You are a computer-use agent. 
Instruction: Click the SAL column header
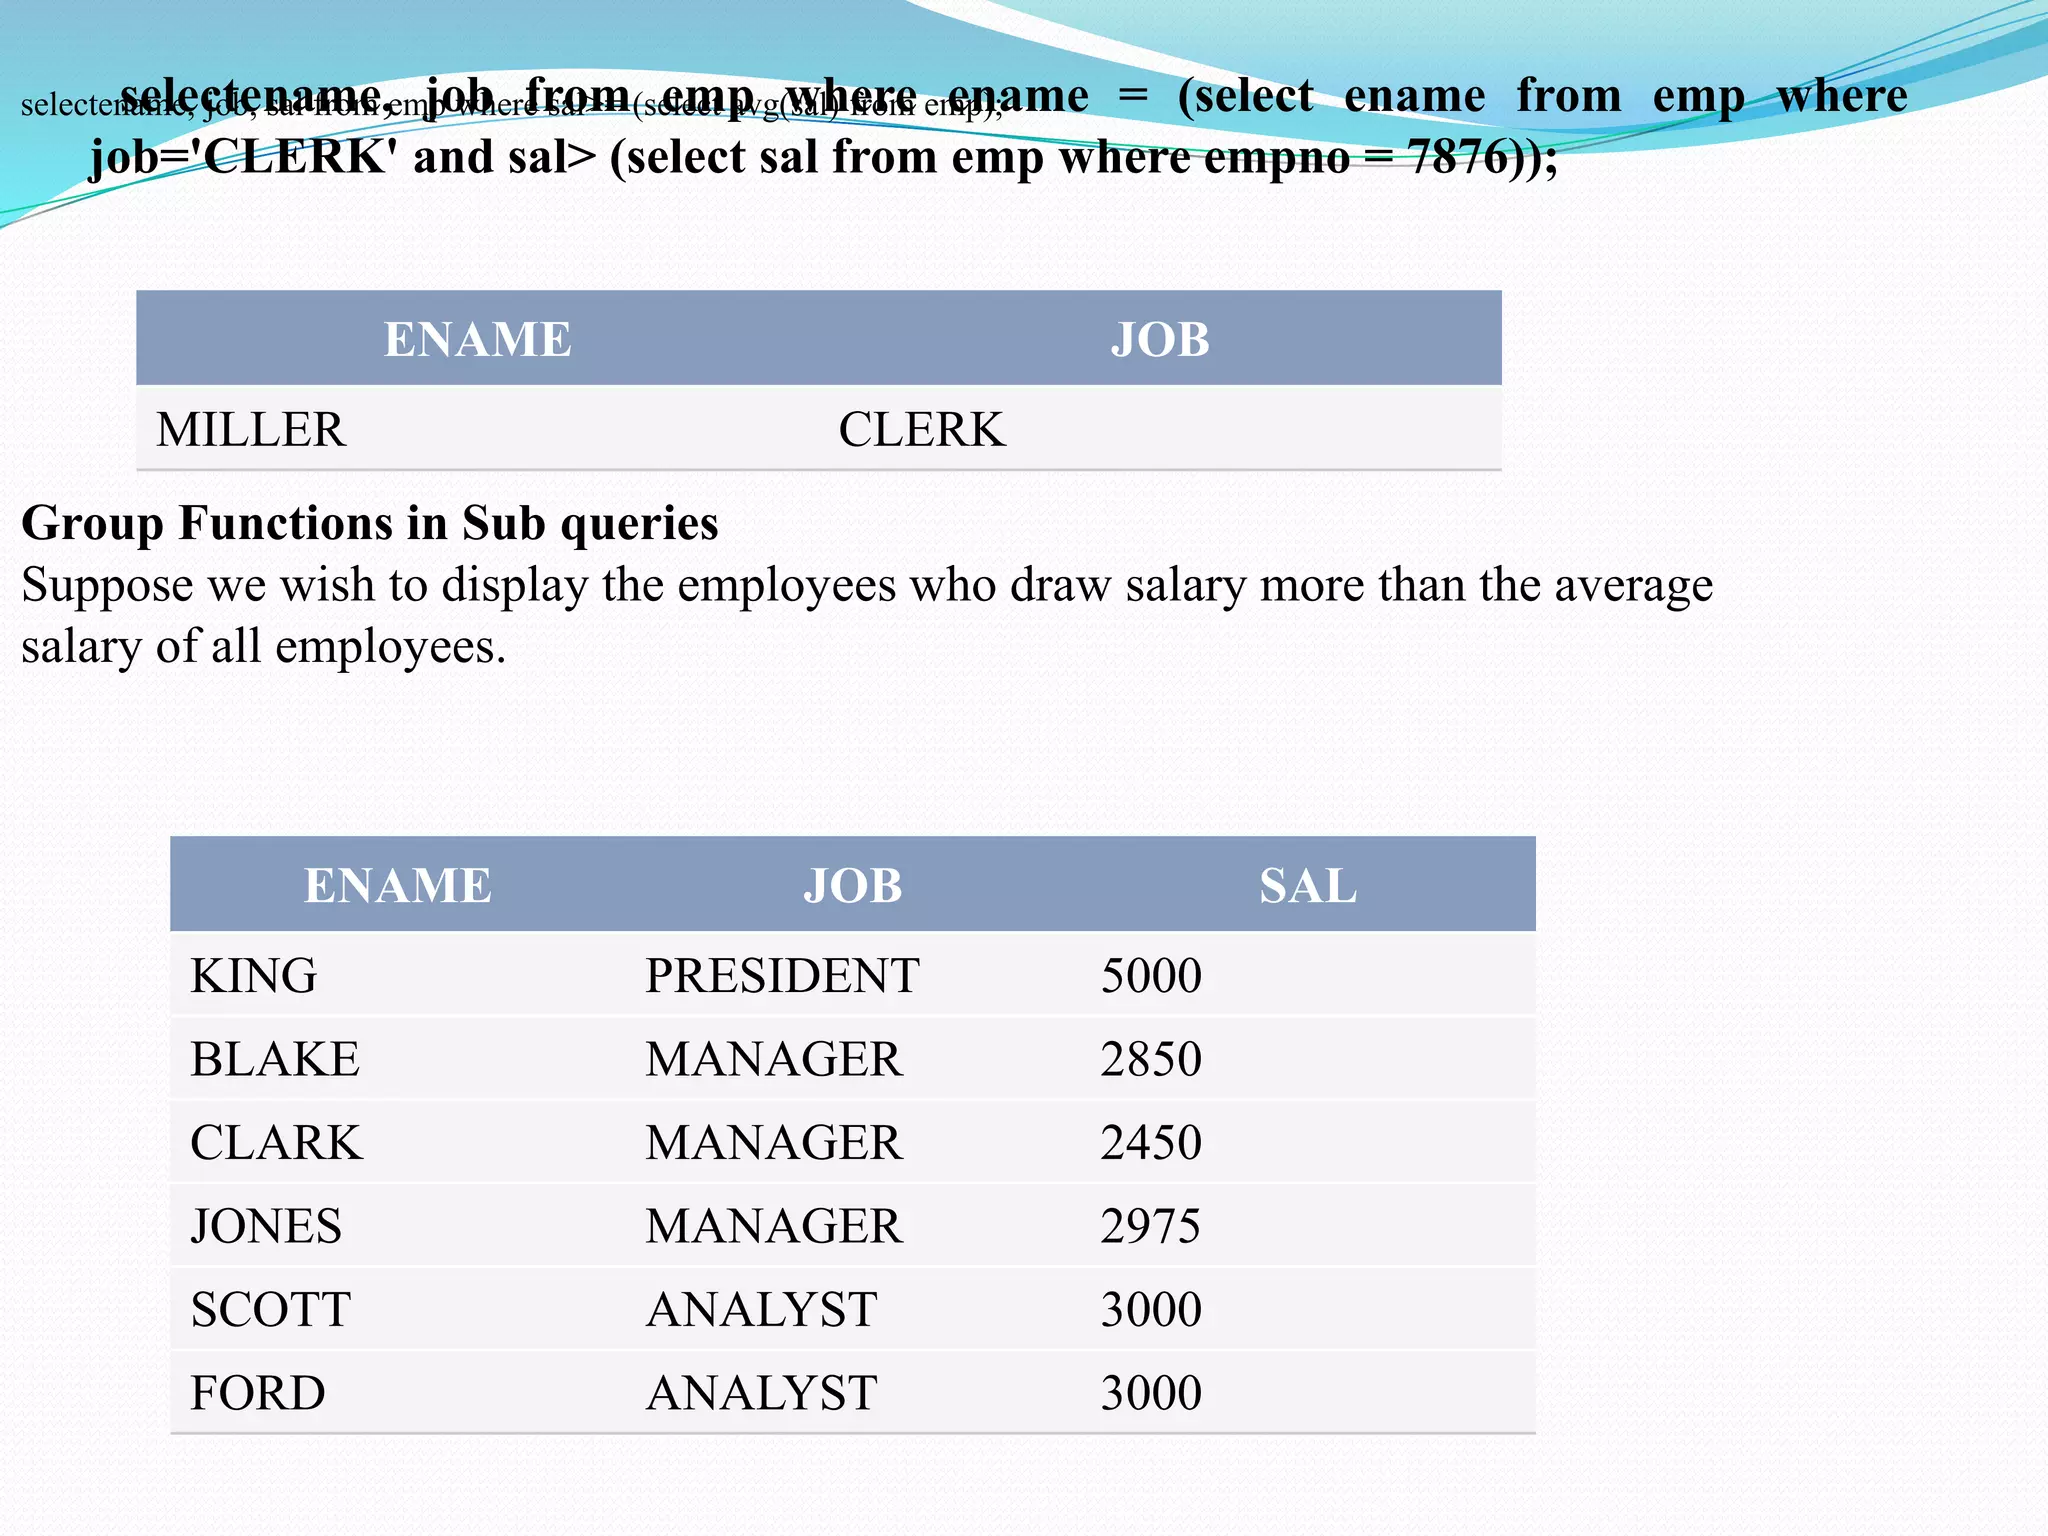click(x=1307, y=885)
